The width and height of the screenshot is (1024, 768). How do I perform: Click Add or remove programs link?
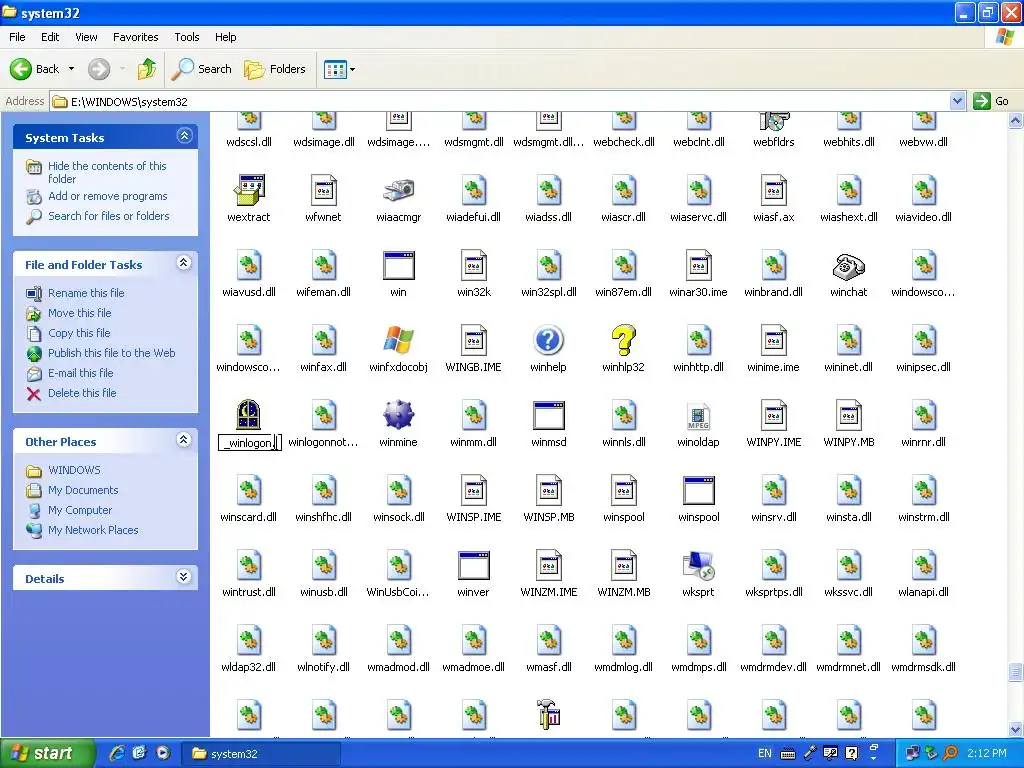tap(108, 196)
